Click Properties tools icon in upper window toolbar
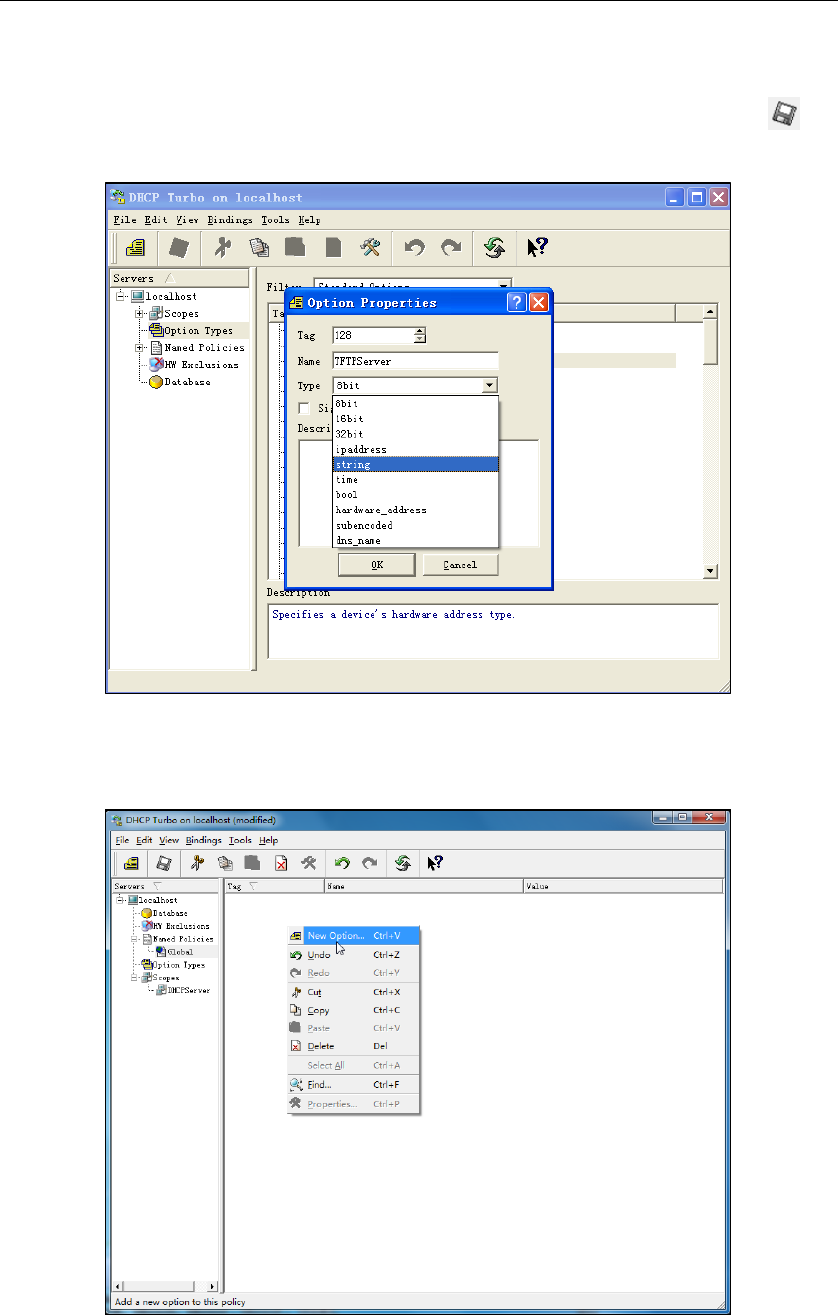Screen dimensions: 838x1315 tap(369, 246)
